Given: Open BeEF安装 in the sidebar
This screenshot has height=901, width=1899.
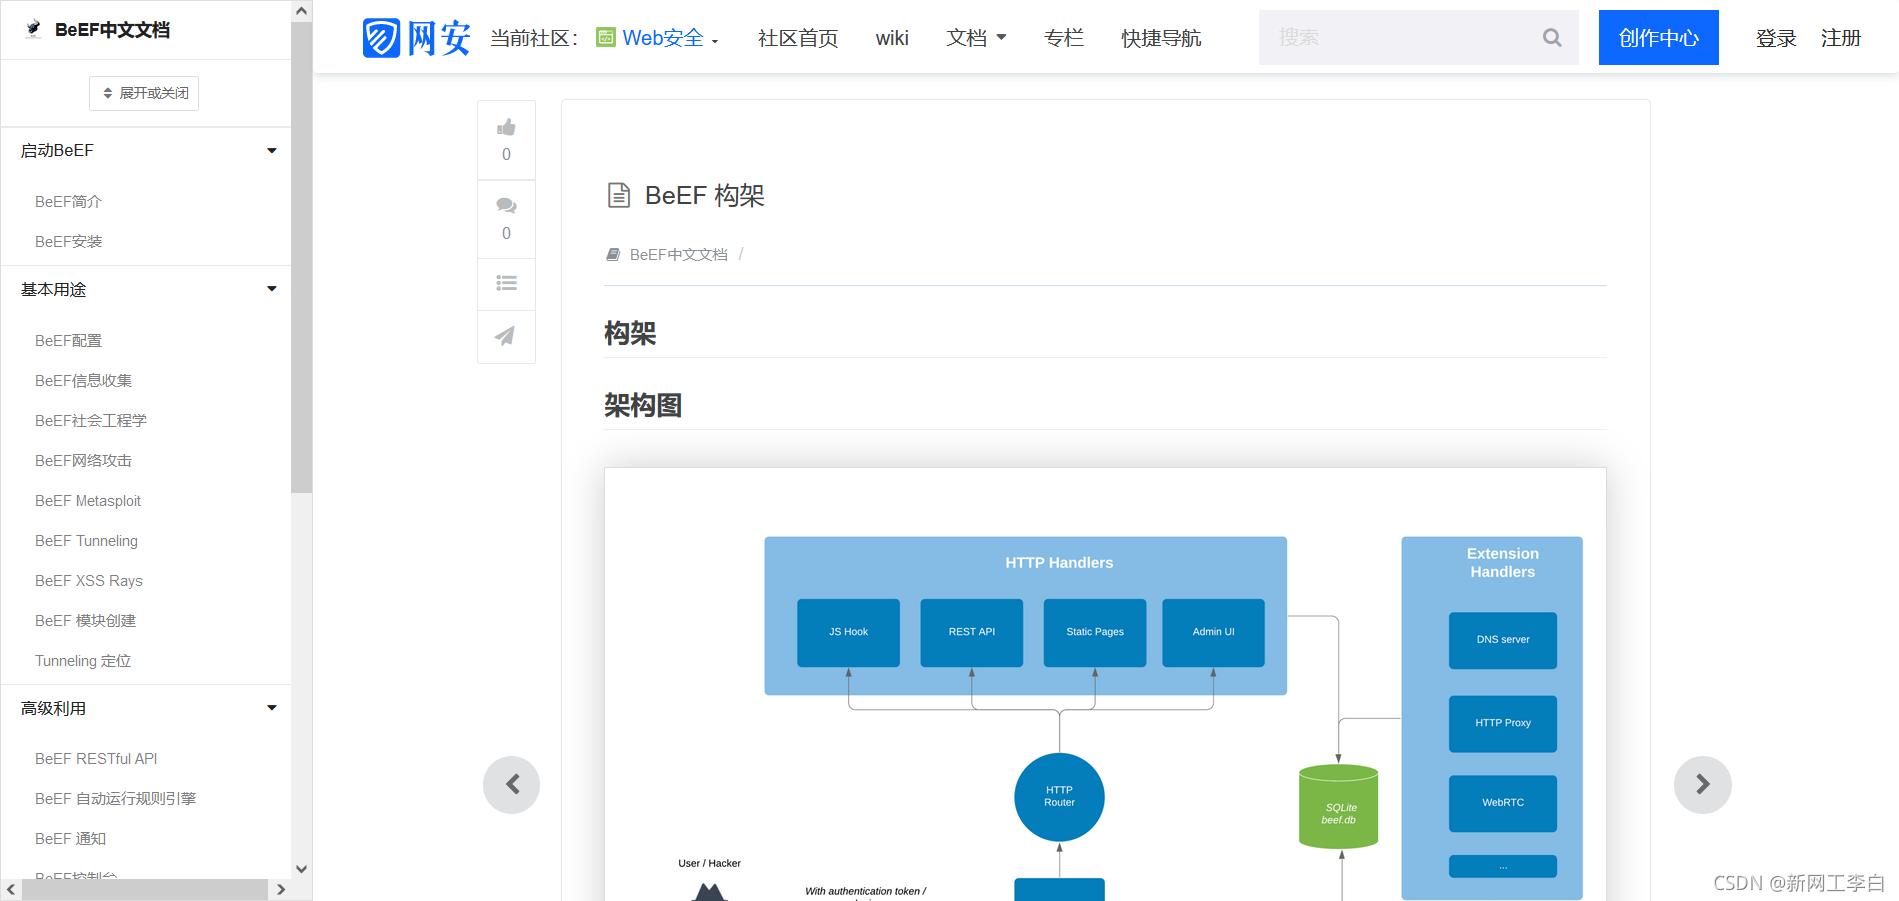Looking at the screenshot, I should pos(68,241).
